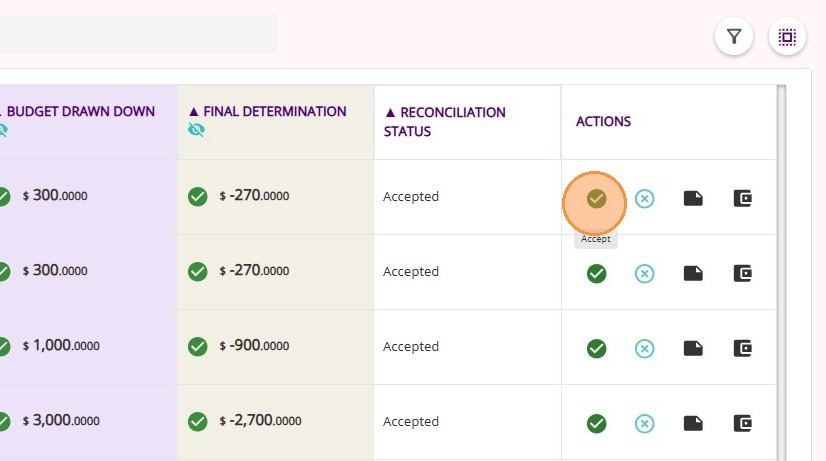The height and width of the screenshot is (461, 826).
Task: Toggle visibility of Budget Drawn Down column
Action: 3,130
